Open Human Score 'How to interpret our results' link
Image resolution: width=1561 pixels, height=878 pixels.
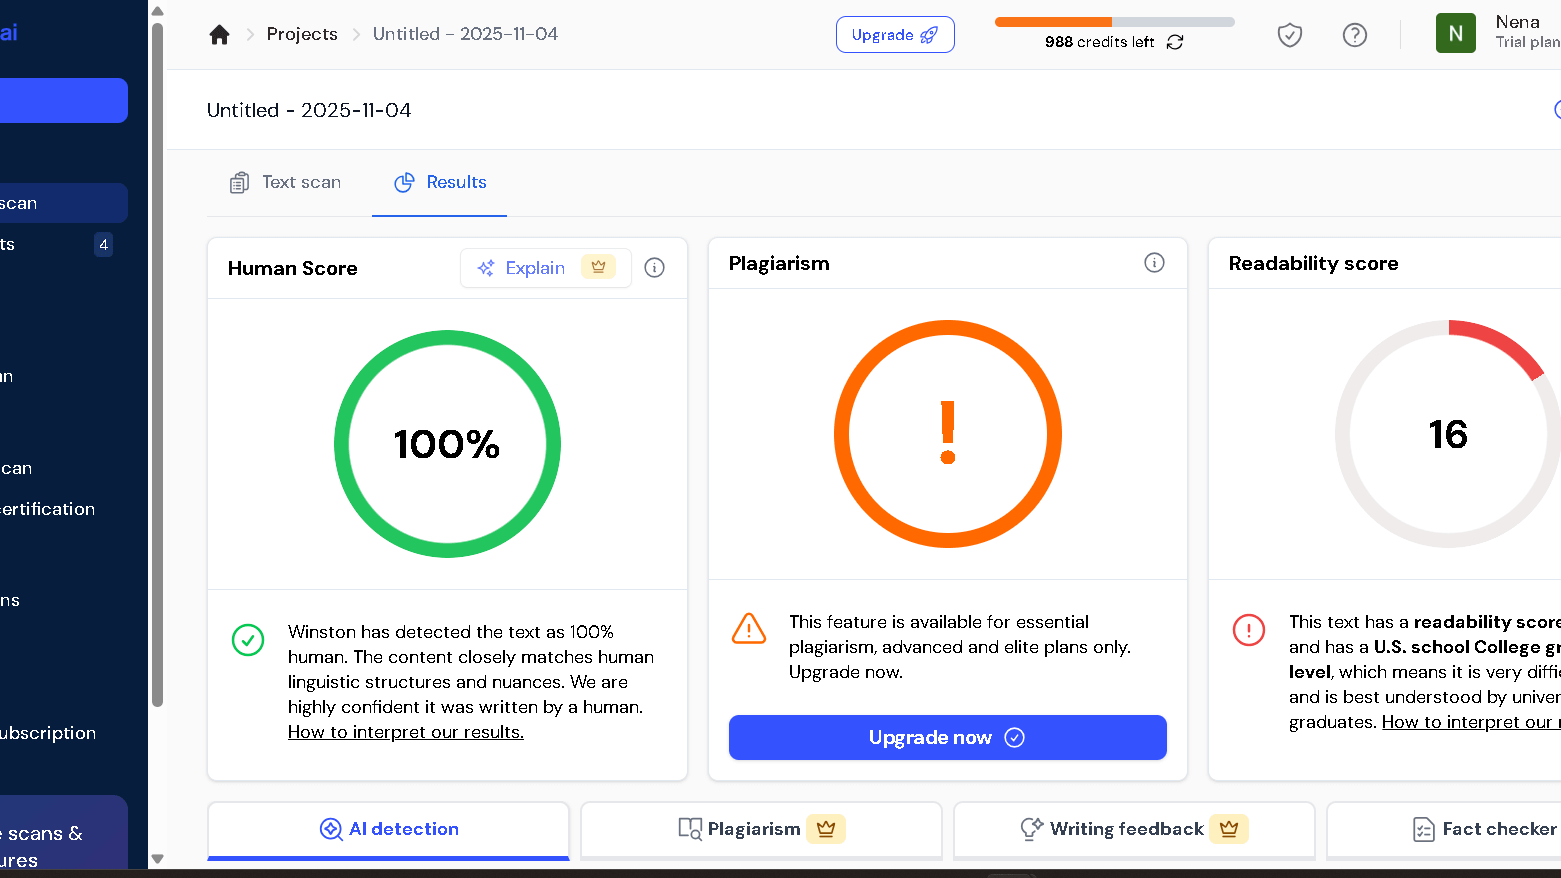point(405,732)
